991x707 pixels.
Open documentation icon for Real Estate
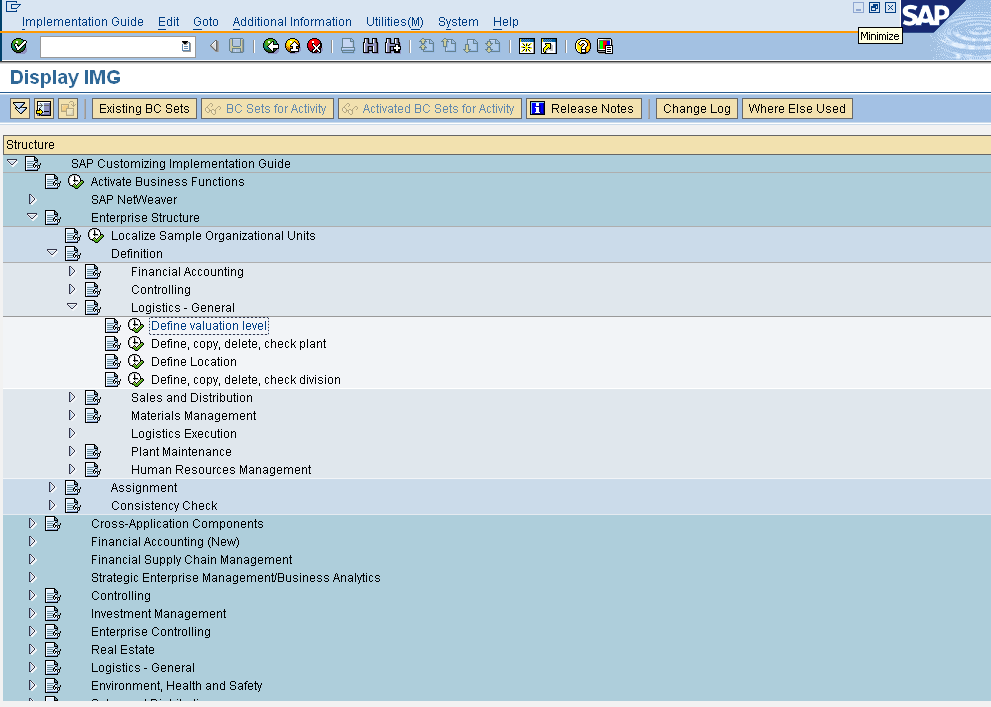tap(53, 650)
